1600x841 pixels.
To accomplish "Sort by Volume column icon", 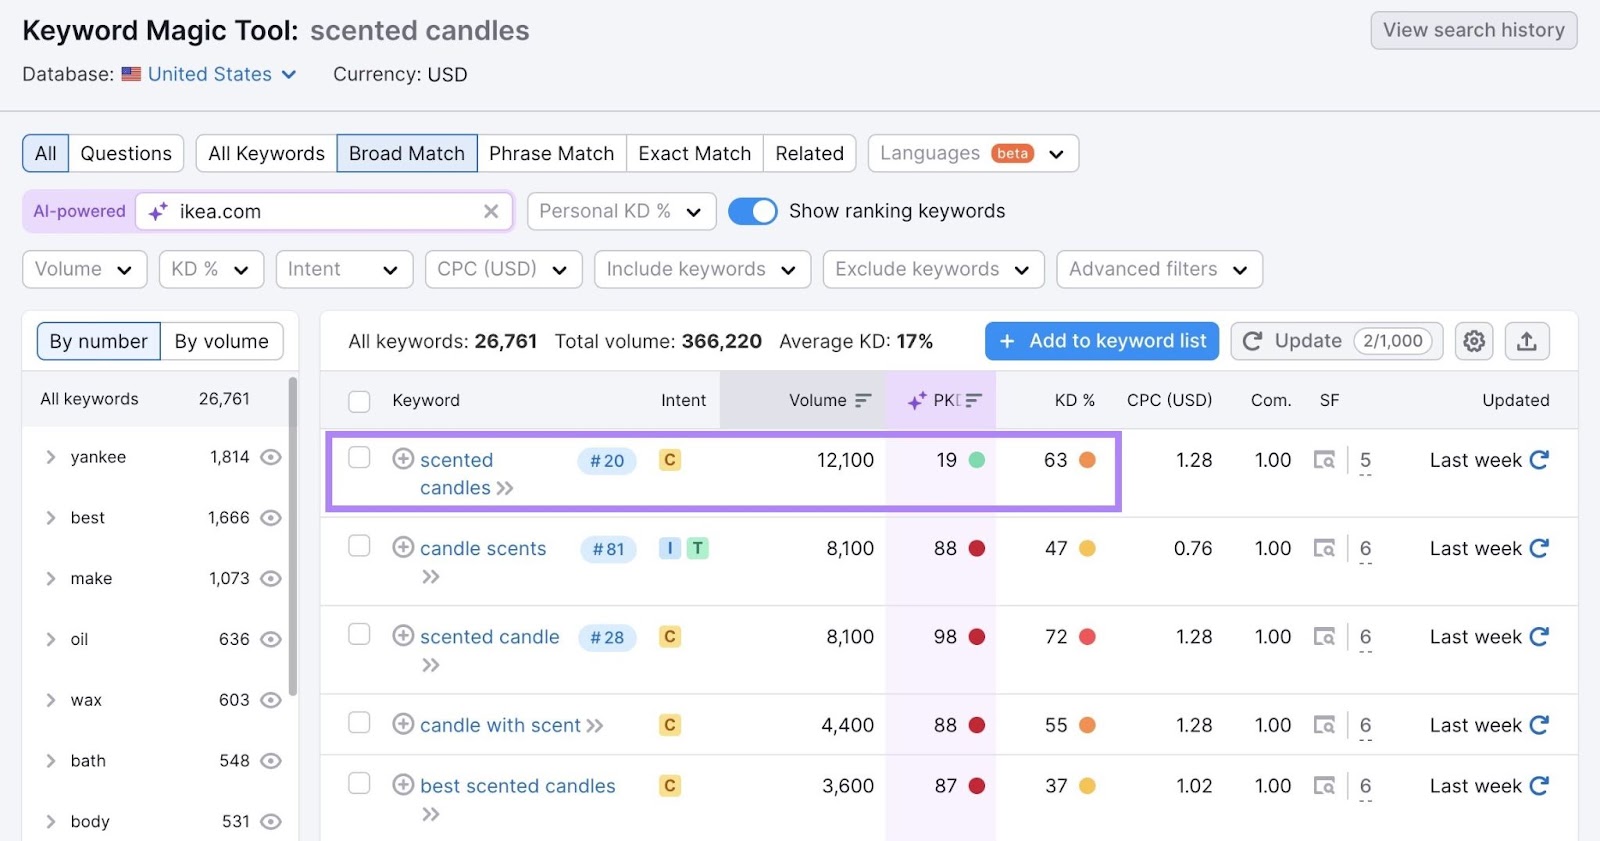I will pyautogui.click(x=863, y=400).
